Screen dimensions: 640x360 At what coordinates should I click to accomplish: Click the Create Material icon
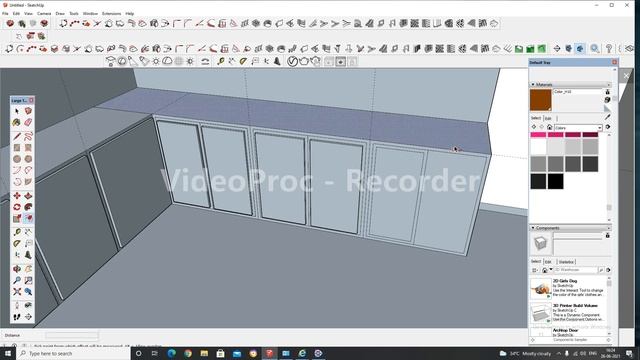click(607, 100)
